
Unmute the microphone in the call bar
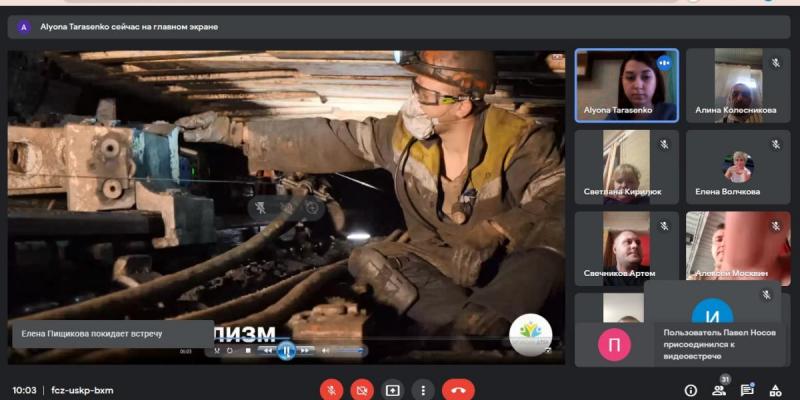point(332,390)
